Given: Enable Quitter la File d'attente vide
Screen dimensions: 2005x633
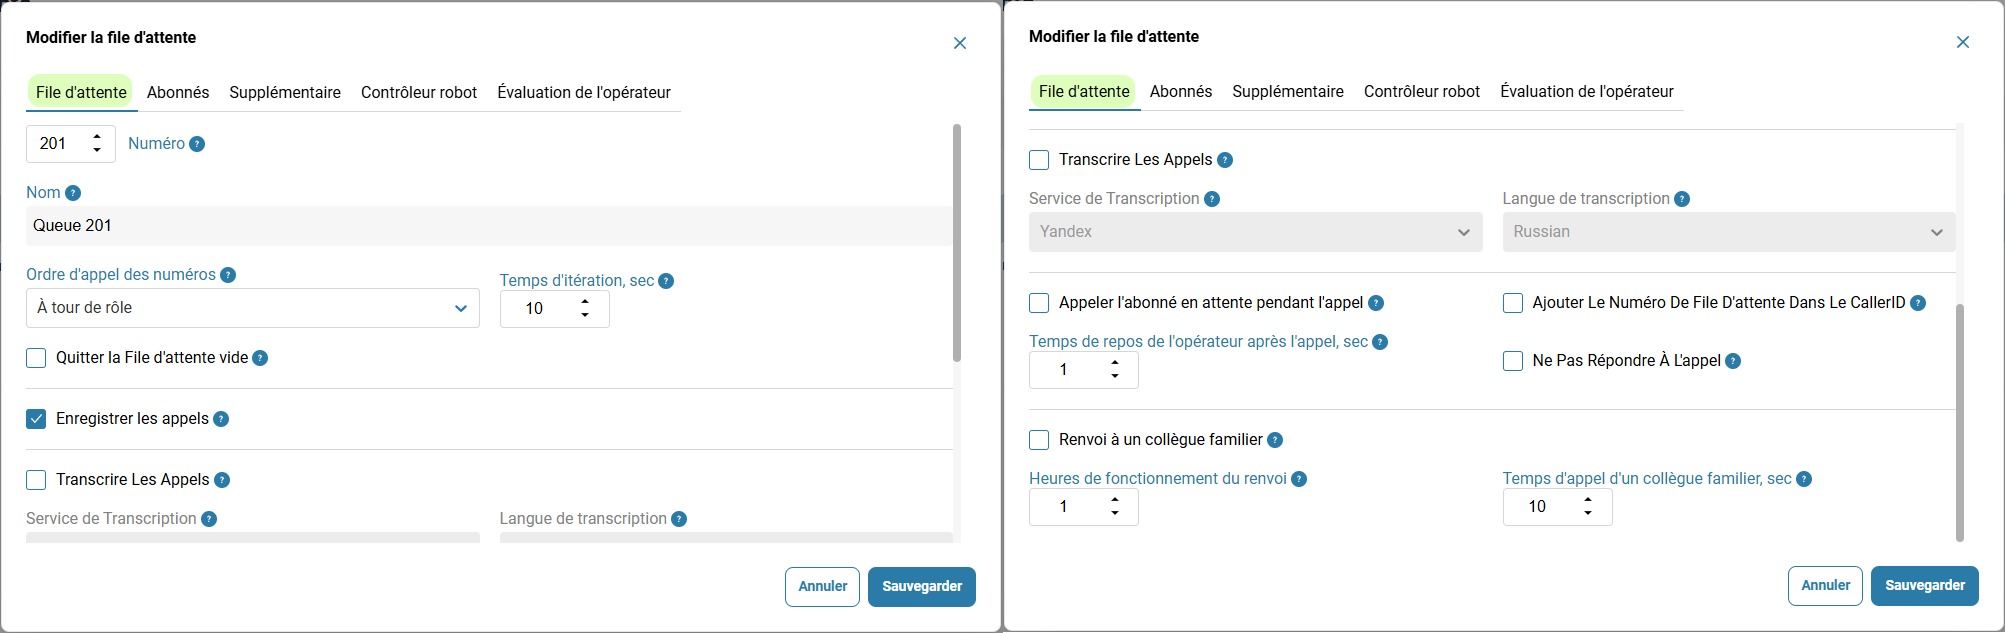Looking at the screenshot, I should pyautogui.click(x=36, y=358).
